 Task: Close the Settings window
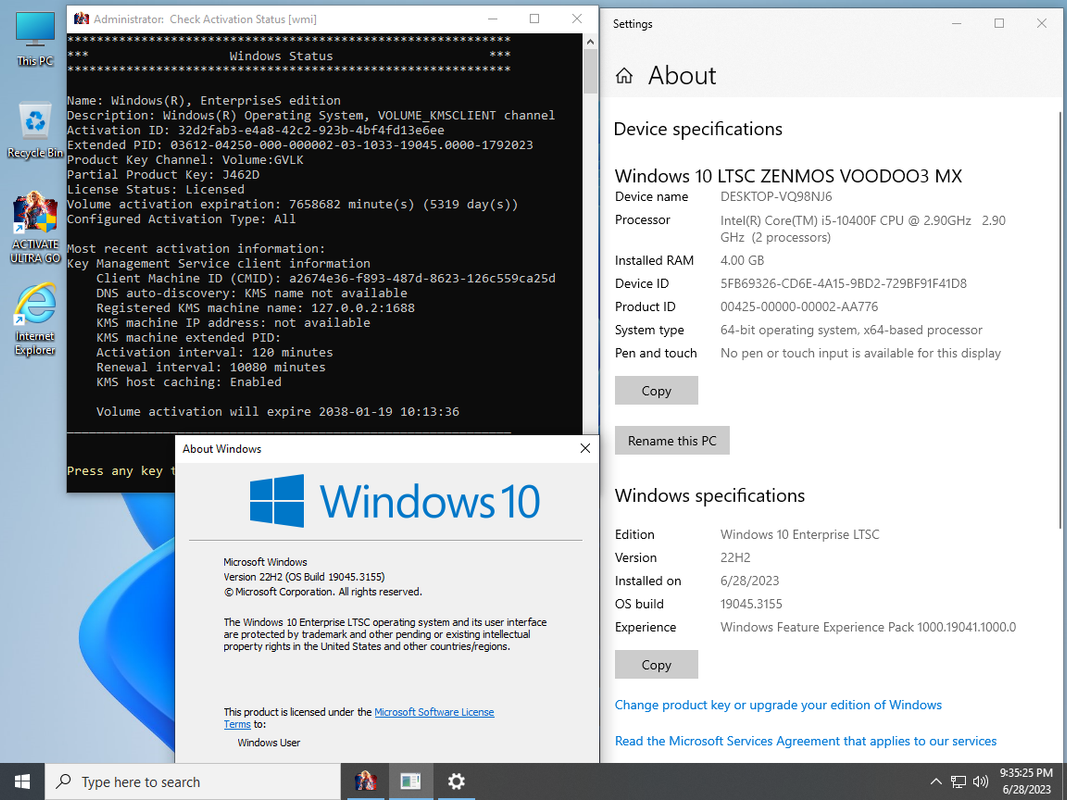click(x=1041, y=23)
